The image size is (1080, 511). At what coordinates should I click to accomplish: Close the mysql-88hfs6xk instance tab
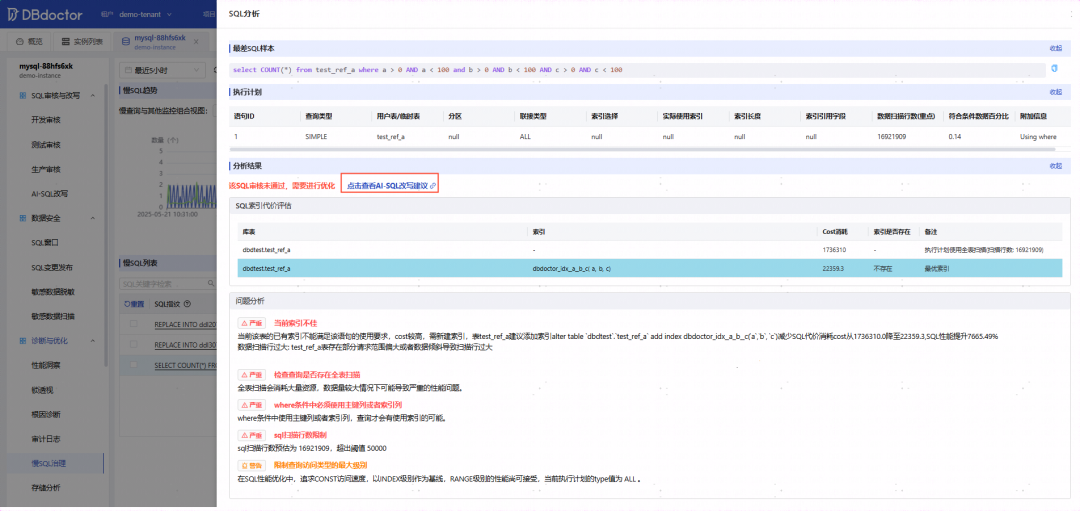pos(196,42)
